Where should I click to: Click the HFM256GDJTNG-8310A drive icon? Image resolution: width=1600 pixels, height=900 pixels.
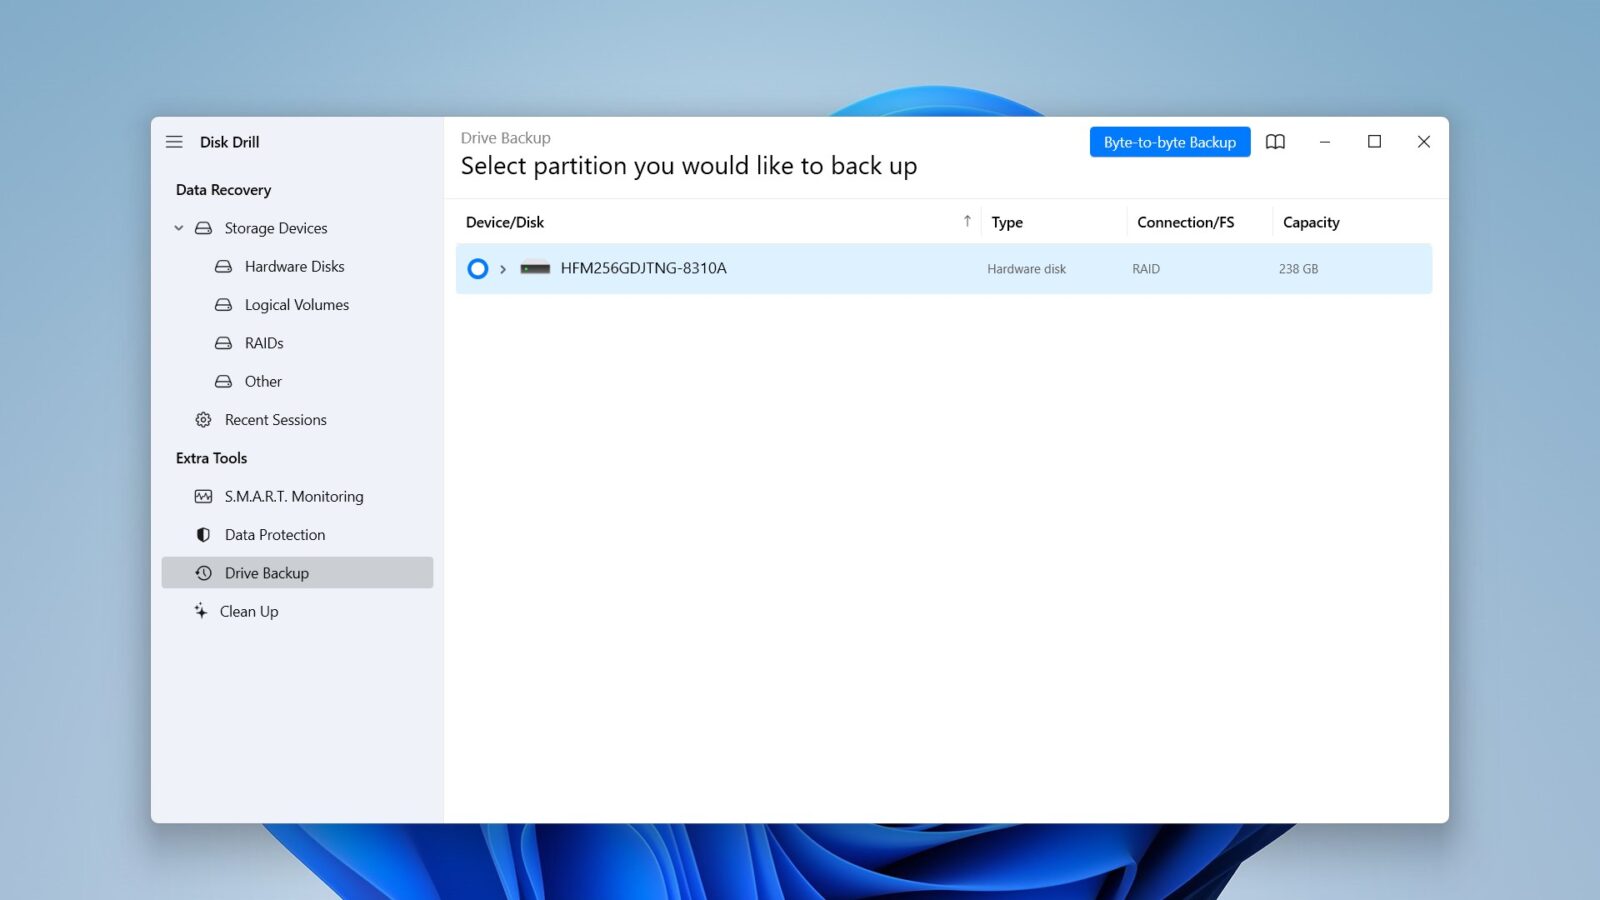tap(535, 268)
